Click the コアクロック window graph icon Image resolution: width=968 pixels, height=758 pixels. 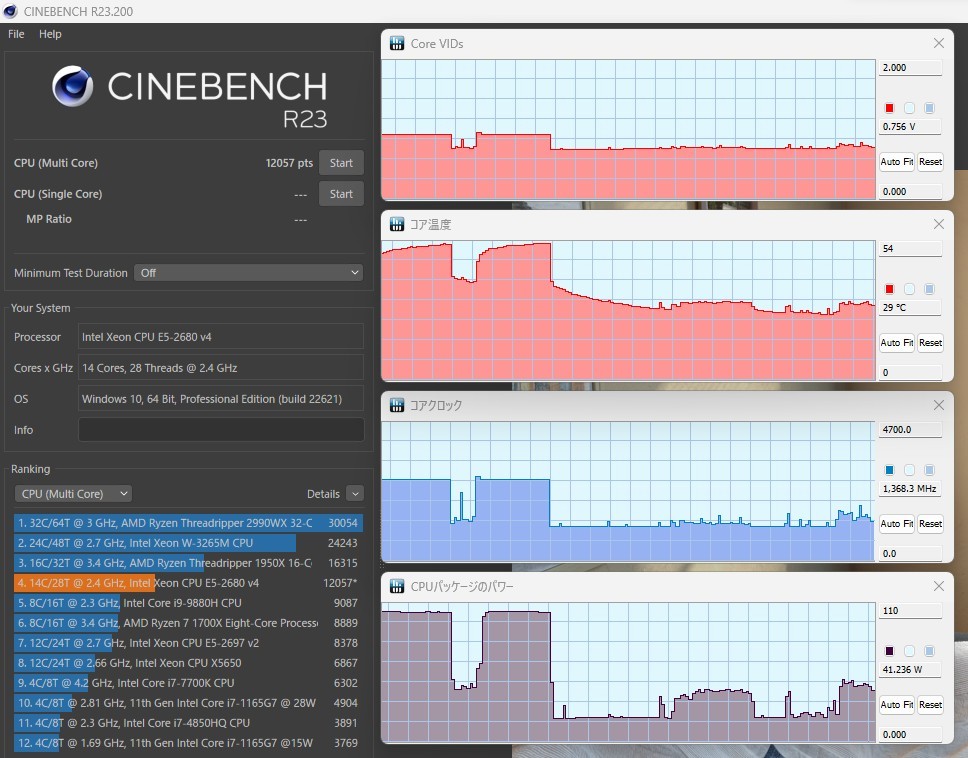pyautogui.click(x=397, y=405)
